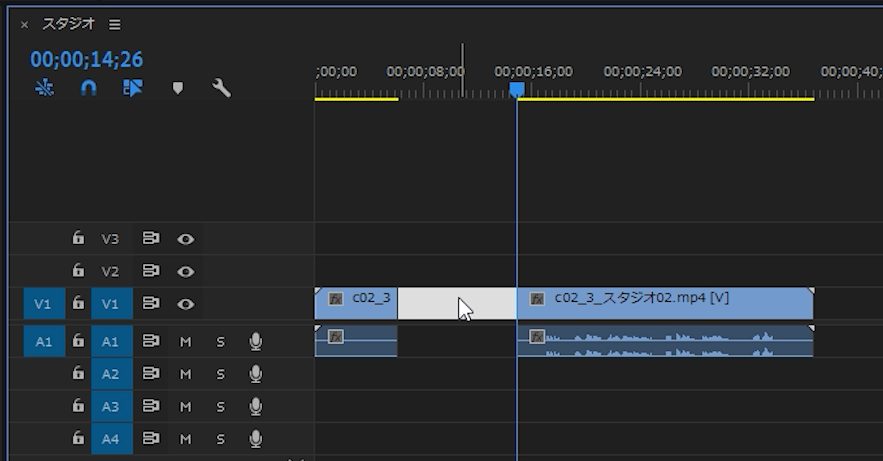Click time ruler at 00;00;32;00

pyautogui.click(x=750, y=72)
